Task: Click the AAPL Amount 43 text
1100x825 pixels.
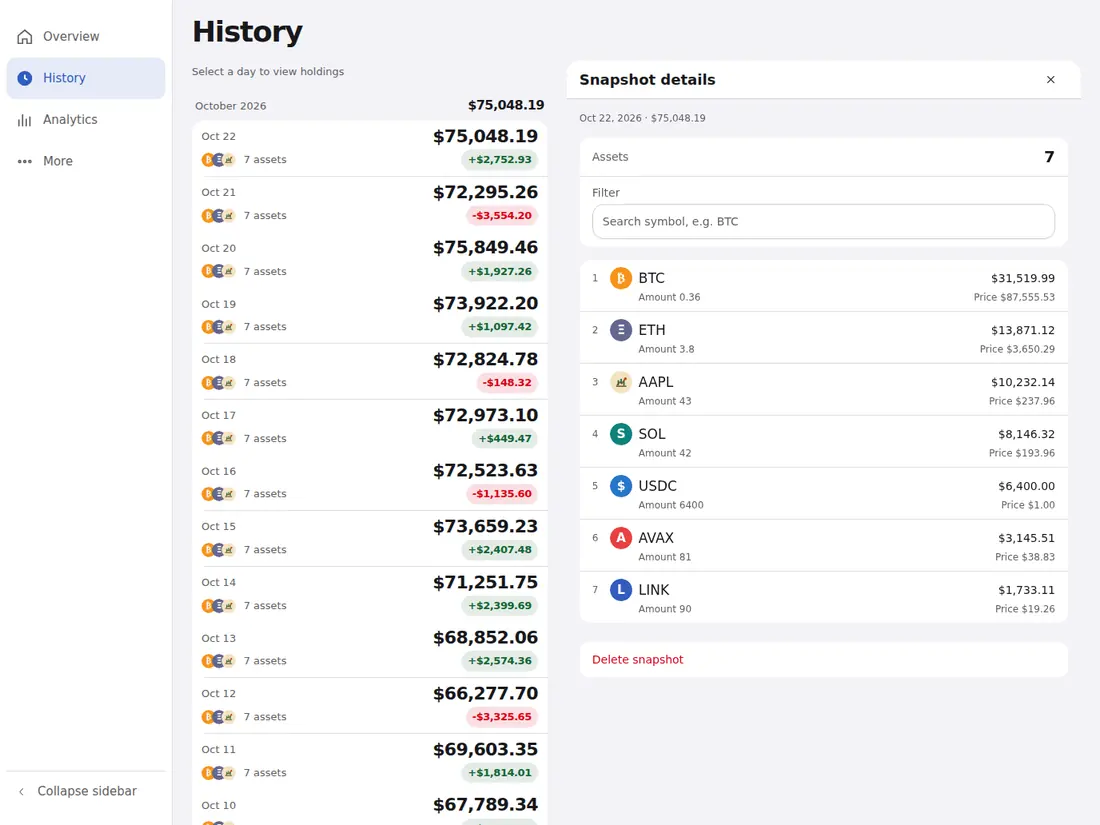Action: click(x=664, y=401)
